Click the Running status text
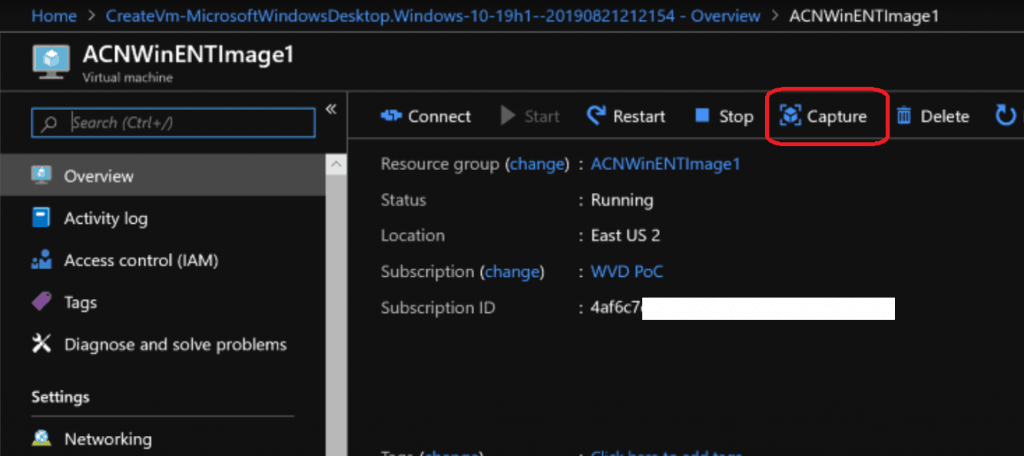Viewport: 1024px width, 456px height. [x=622, y=201]
